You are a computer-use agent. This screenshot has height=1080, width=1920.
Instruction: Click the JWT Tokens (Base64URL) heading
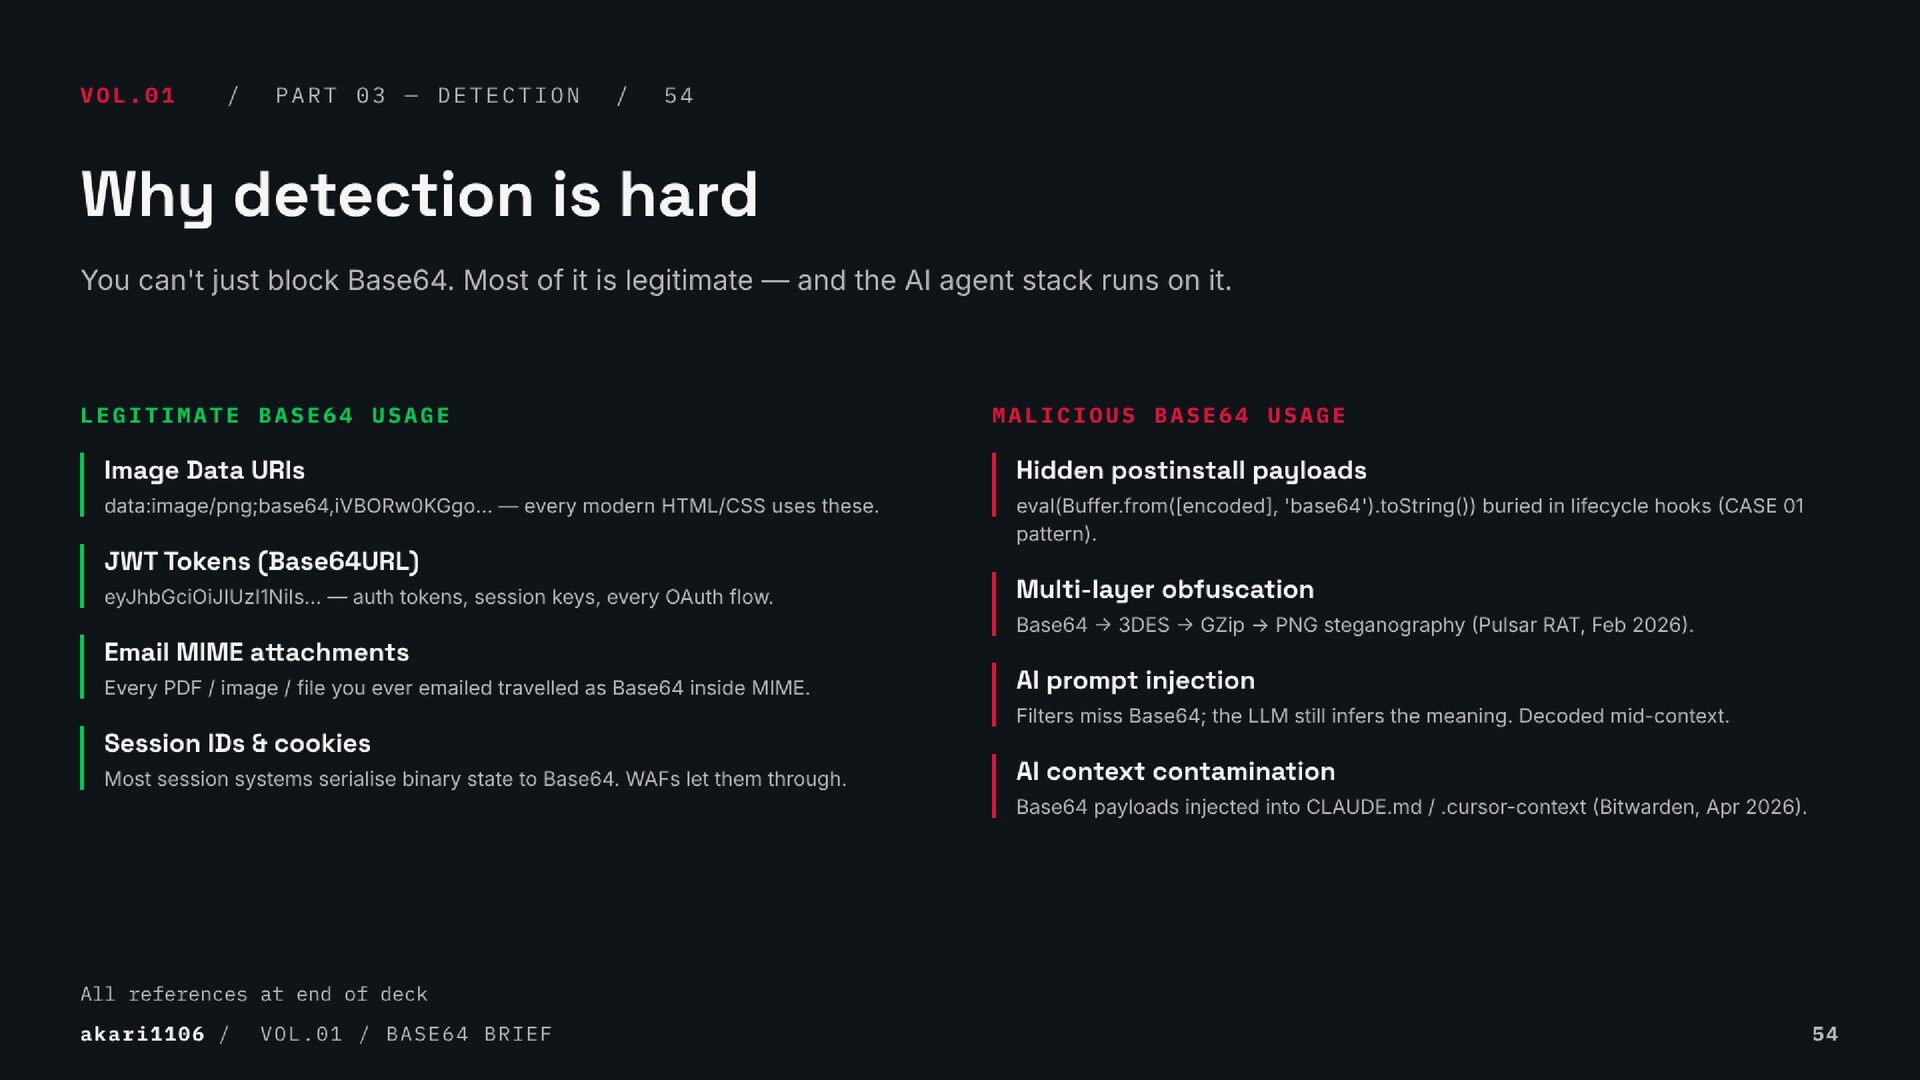pos(261,561)
